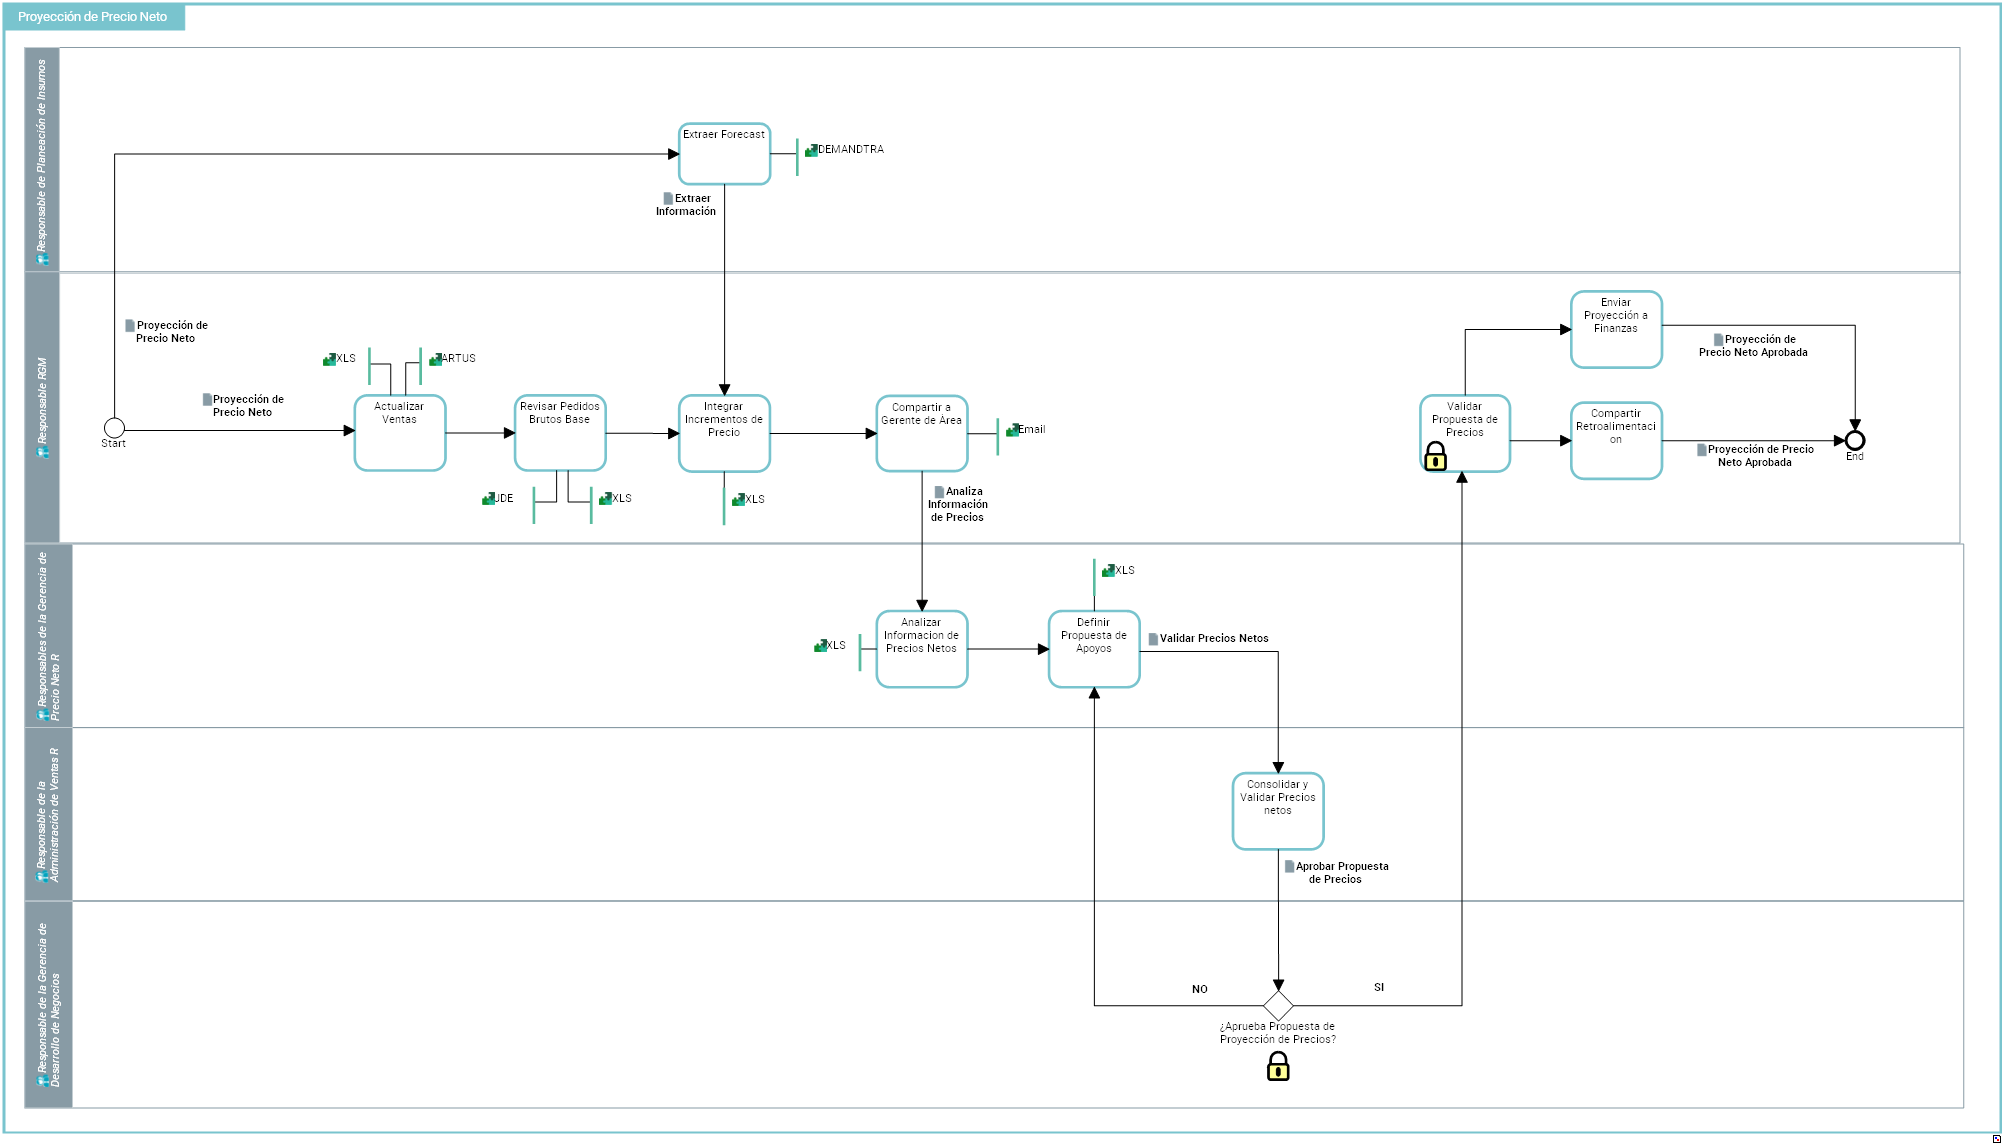Viewport: 2002px width, 1144px height.
Task: Click document icon beside Validar Precios Netos
Action: pyautogui.click(x=1153, y=639)
